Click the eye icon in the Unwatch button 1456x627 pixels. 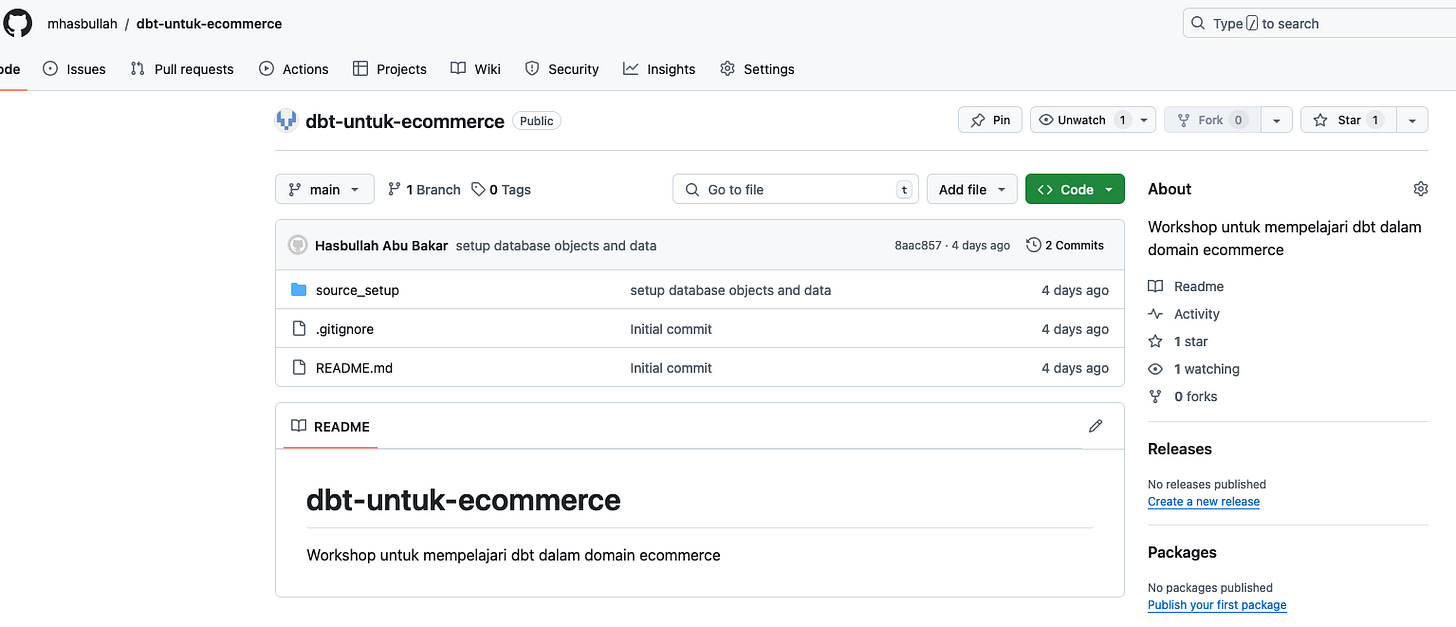(1046, 120)
